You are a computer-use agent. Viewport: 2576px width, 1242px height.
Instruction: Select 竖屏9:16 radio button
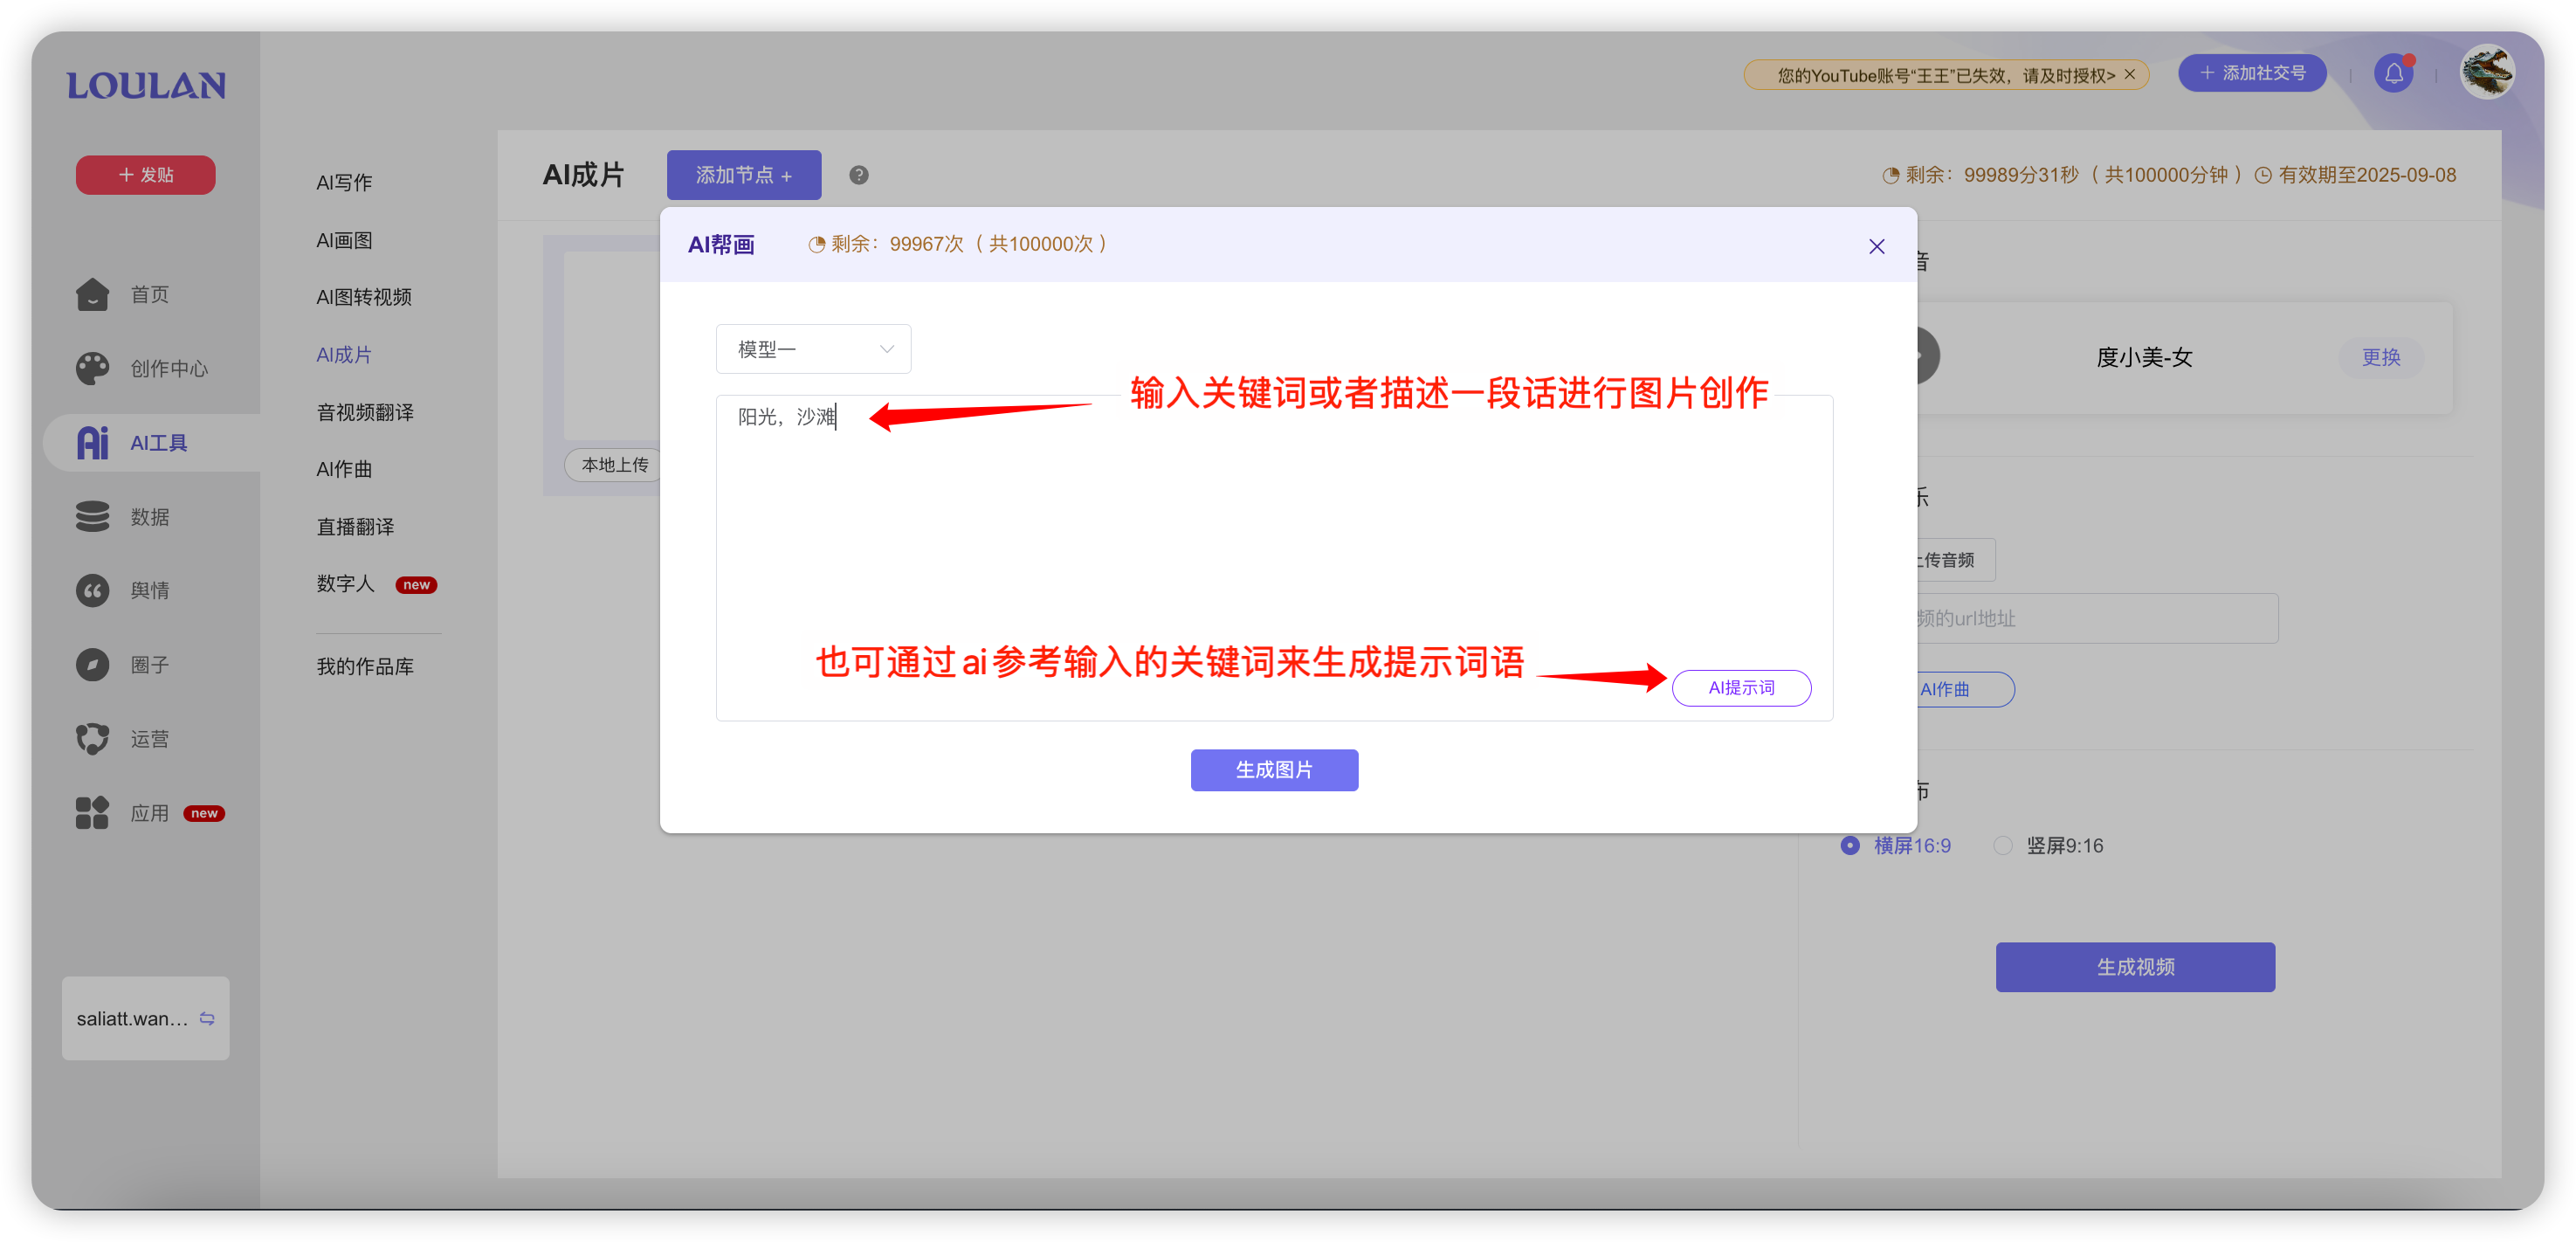click(x=2002, y=845)
